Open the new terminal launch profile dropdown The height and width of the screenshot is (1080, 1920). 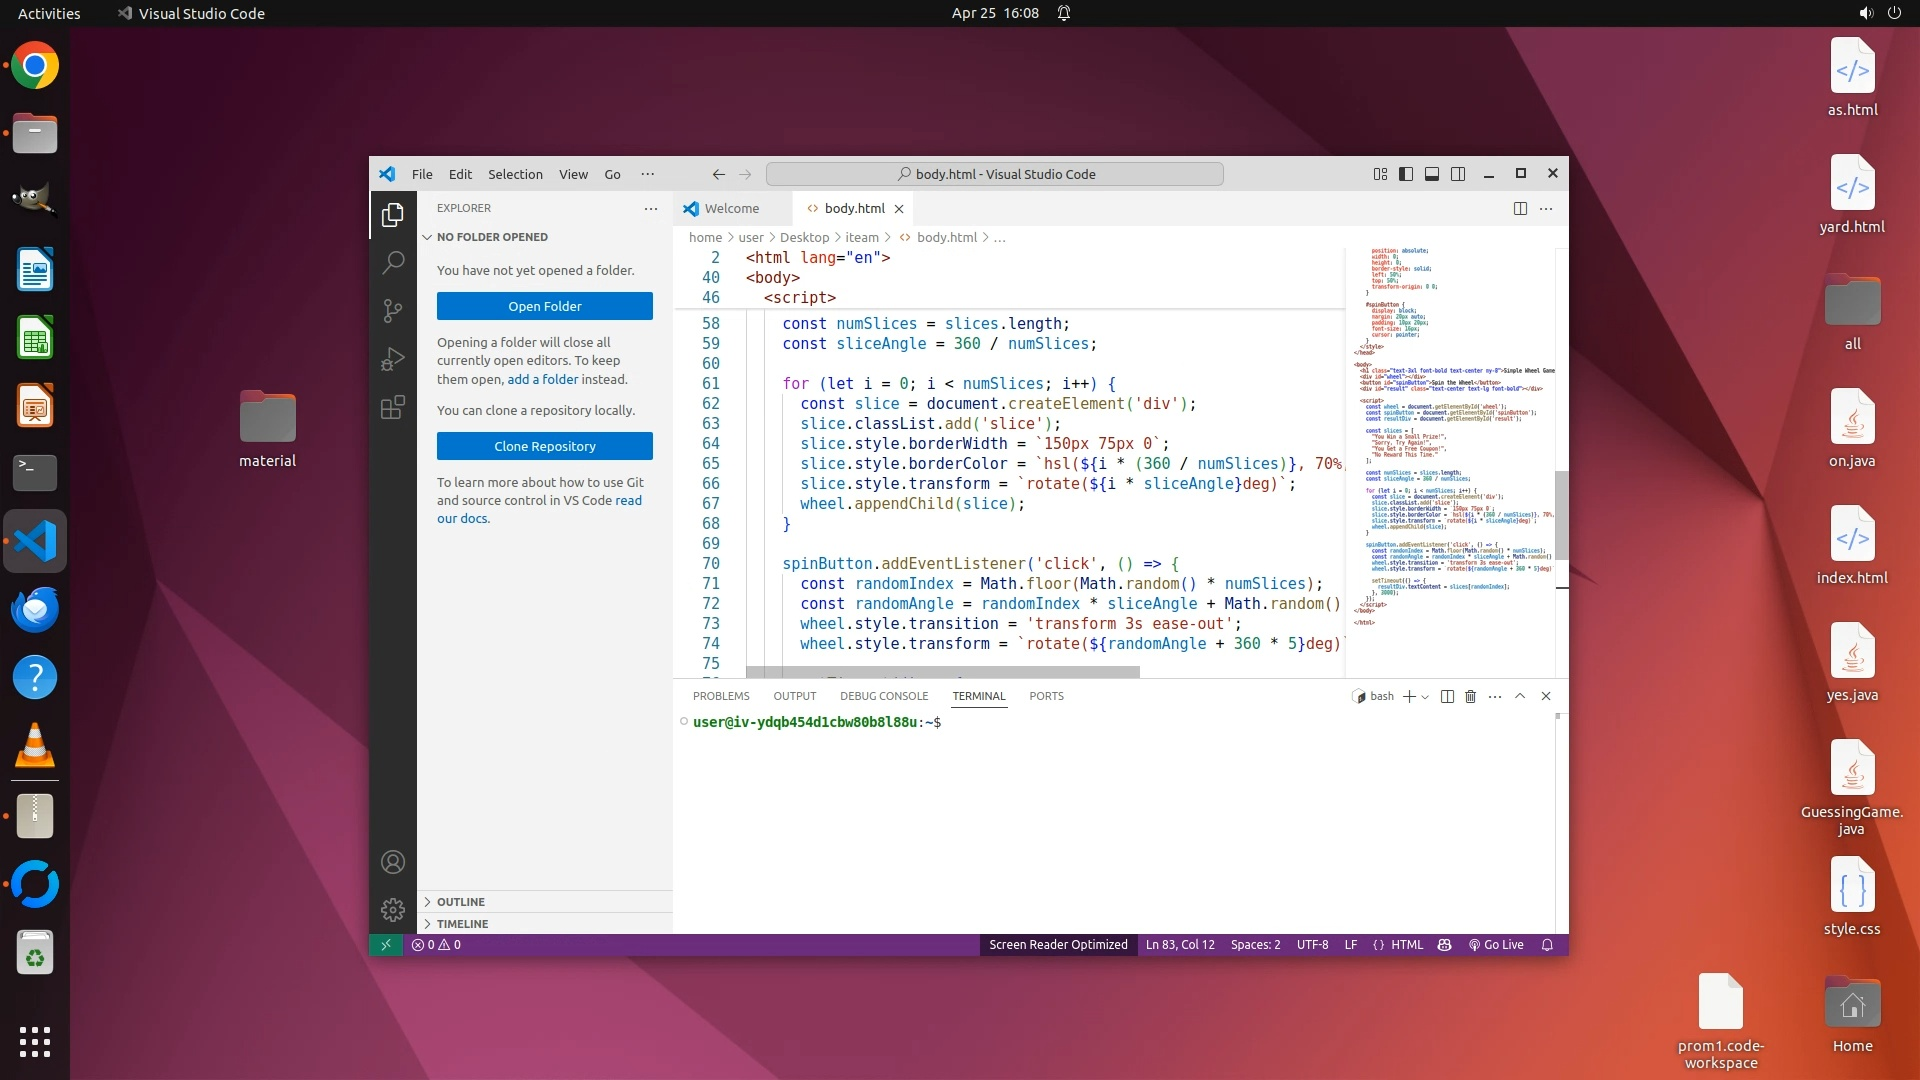click(1425, 697)
